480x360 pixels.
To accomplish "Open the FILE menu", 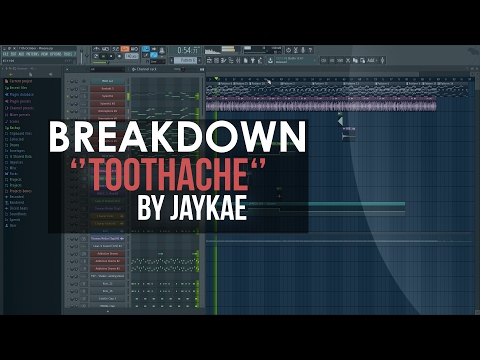I will coord(5,54).
